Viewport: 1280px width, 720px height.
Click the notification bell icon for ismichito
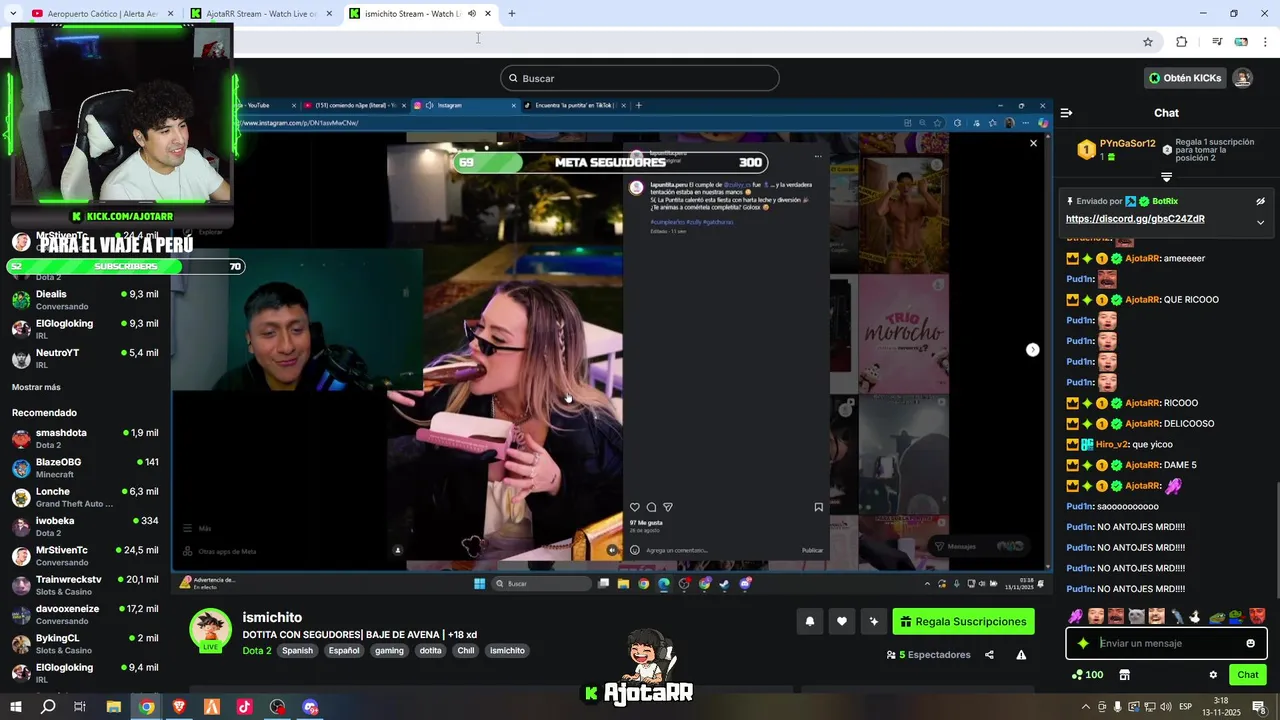tap(809, 621)
